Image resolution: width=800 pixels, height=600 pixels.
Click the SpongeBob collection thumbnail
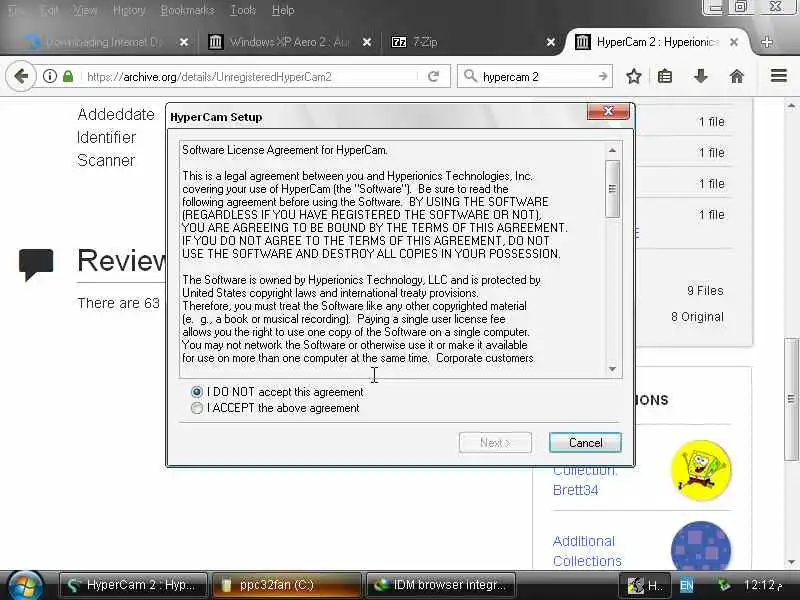point(701,470)
